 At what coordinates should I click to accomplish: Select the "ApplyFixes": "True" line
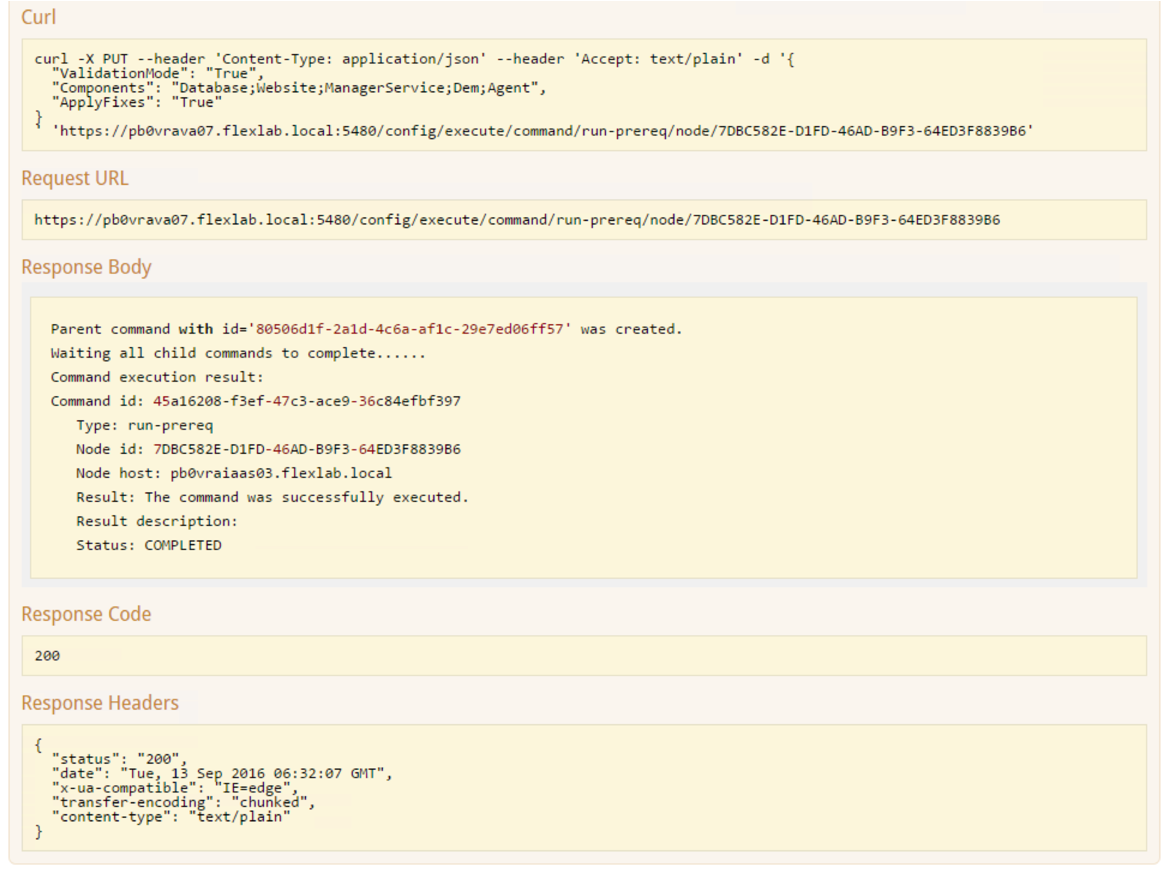click(137, 102)
